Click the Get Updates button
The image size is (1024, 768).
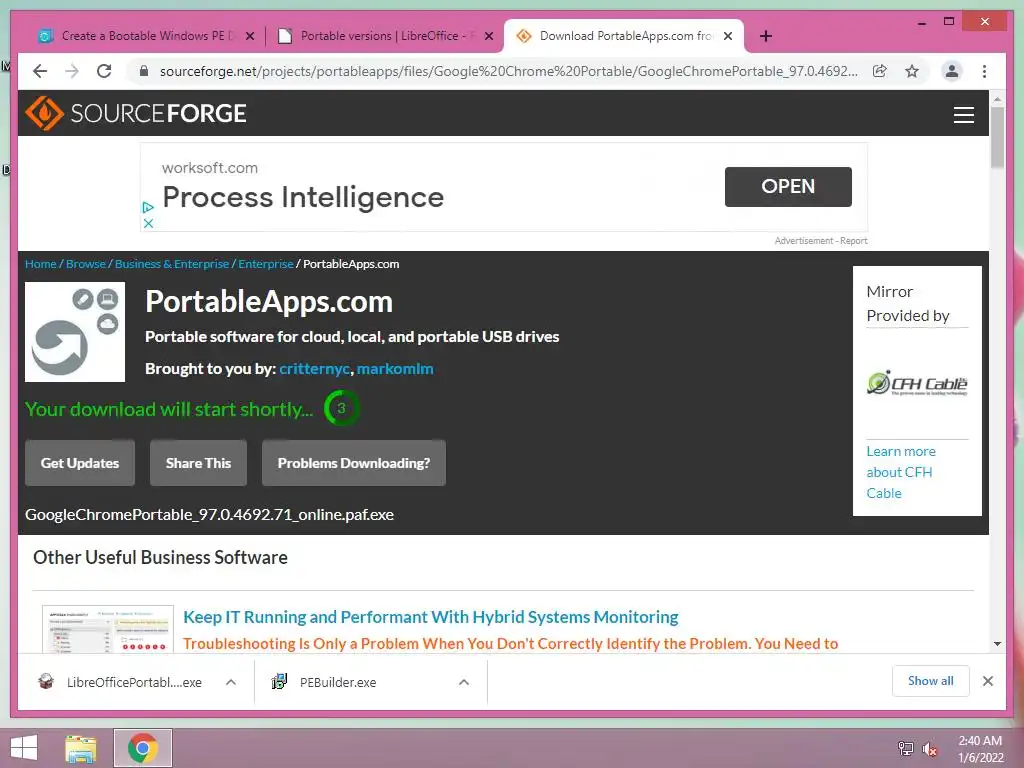[80, 463]
